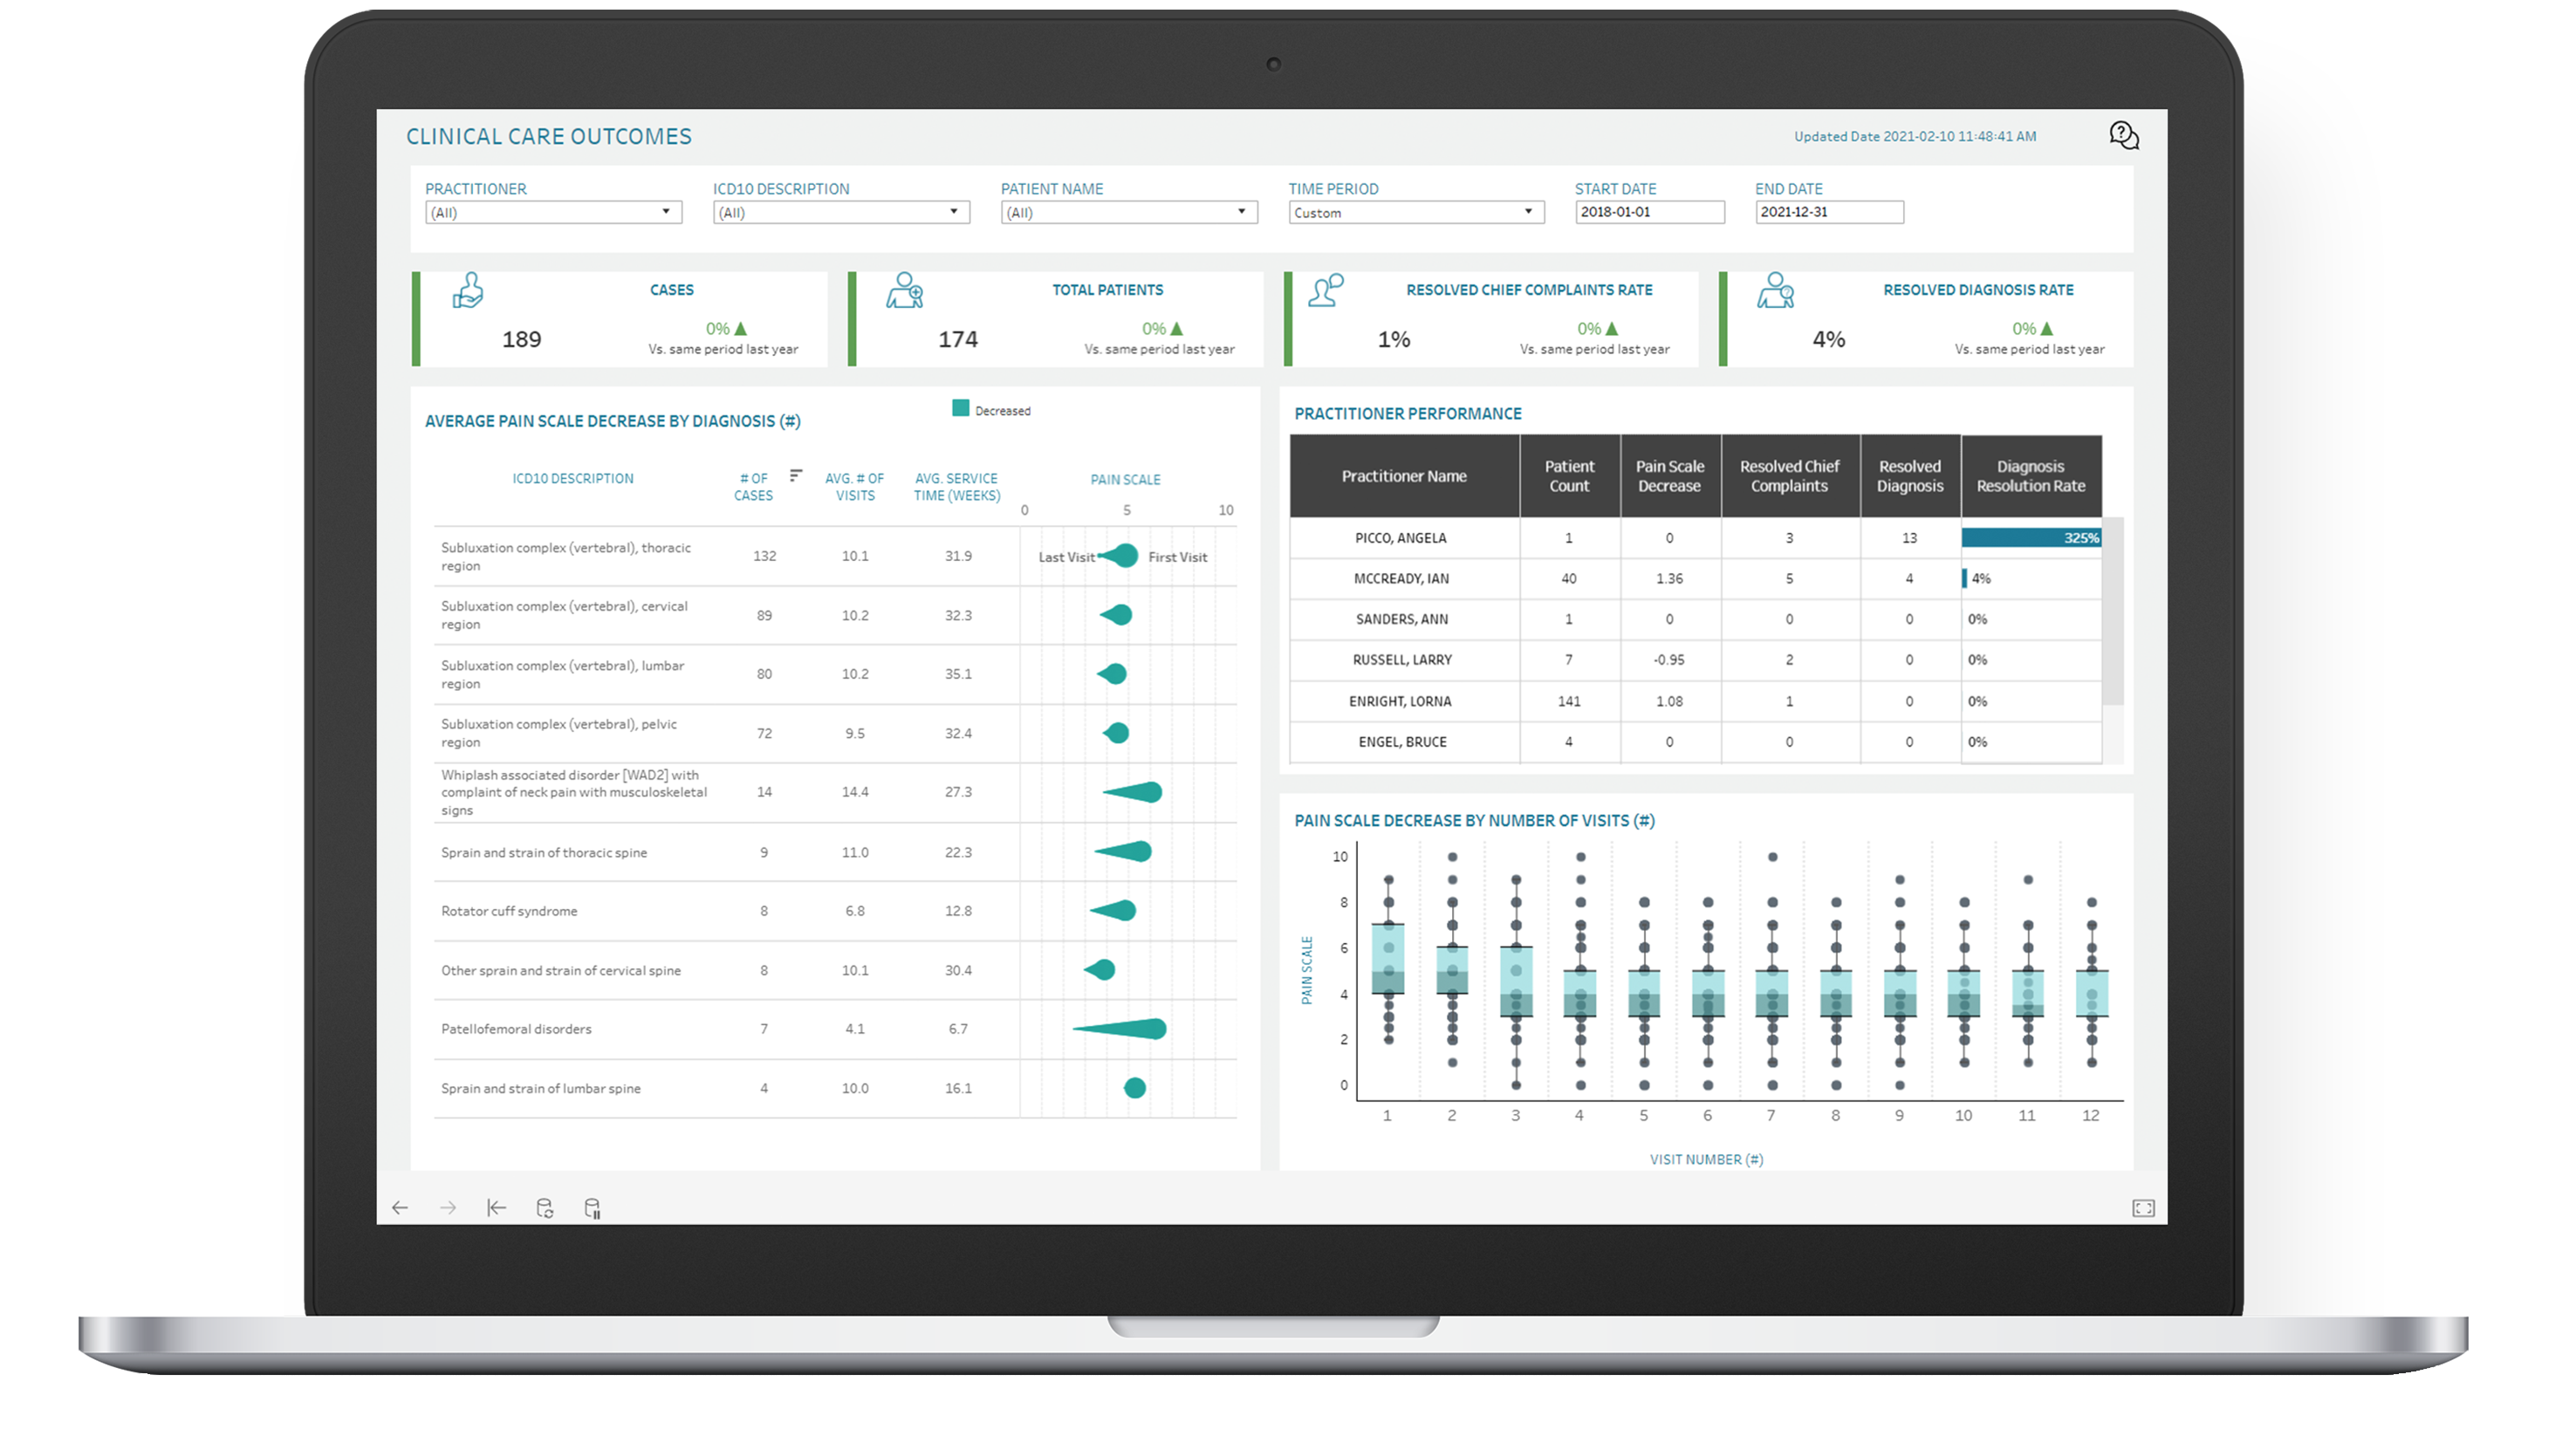Viewport: 2576px width, 1436px height.
Task: Click the 174 total patients value
Action: pyautogui.click(x=958, y=339)
